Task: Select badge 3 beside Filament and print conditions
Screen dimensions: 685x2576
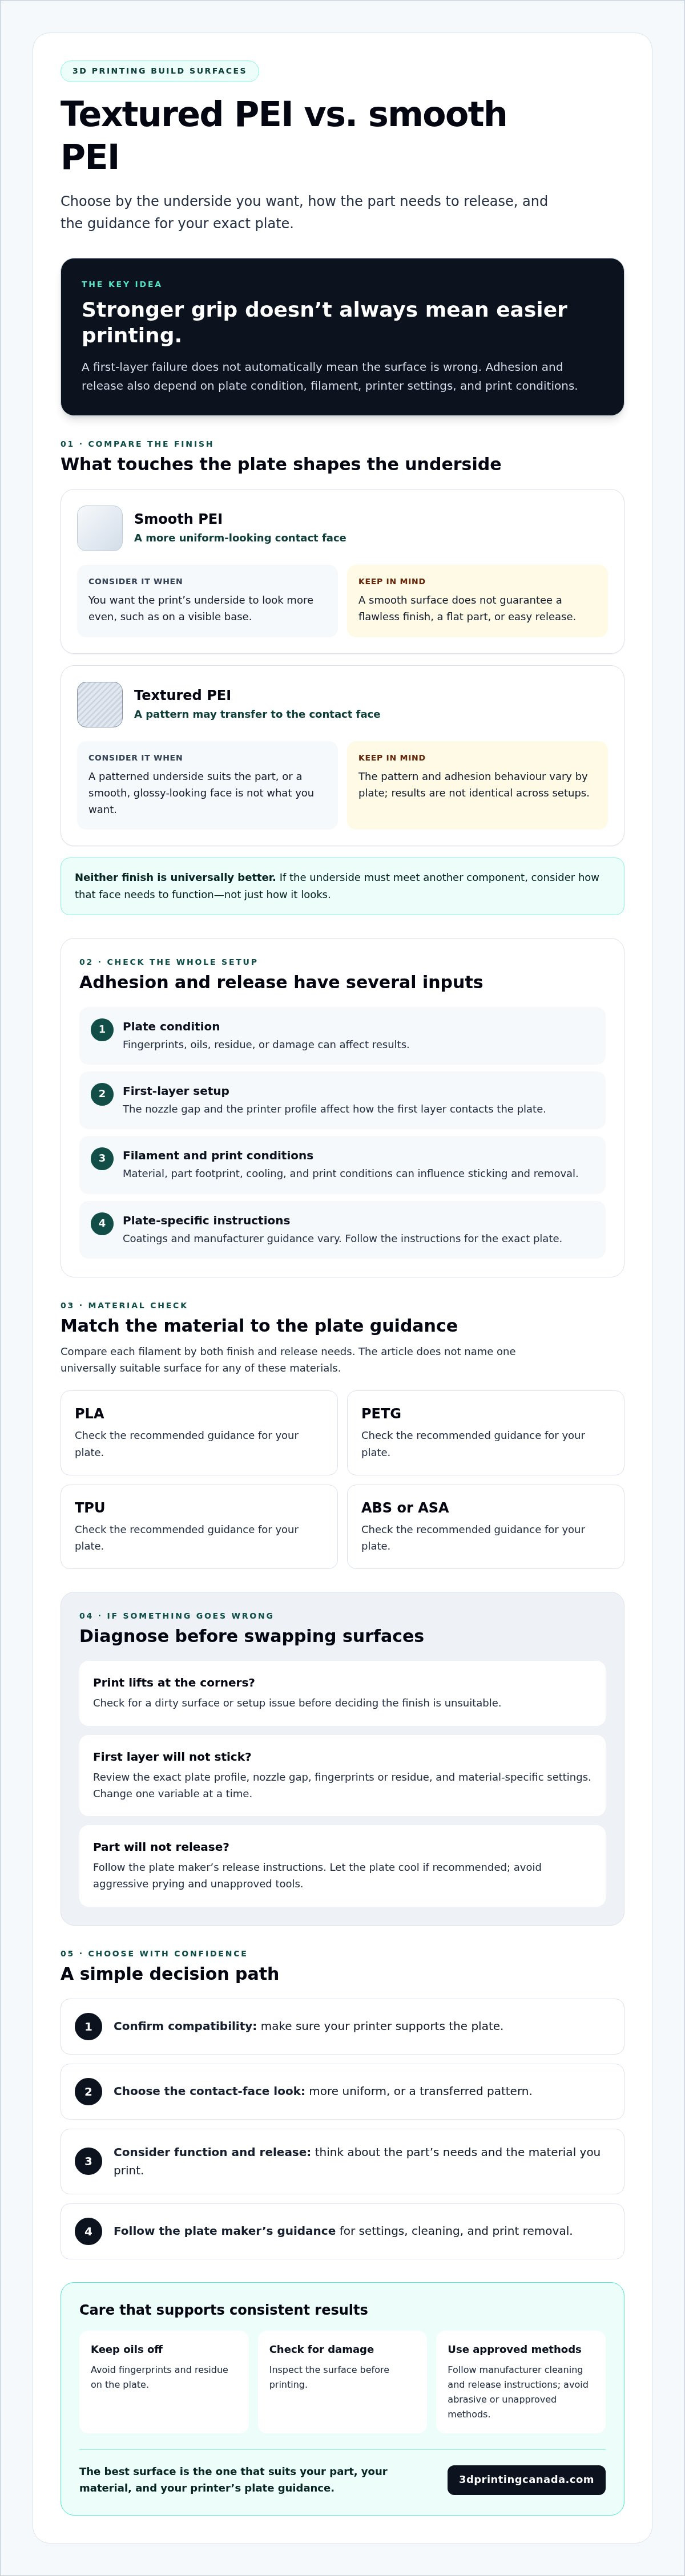Action: pyautogui.click(x=102, y=1158)
